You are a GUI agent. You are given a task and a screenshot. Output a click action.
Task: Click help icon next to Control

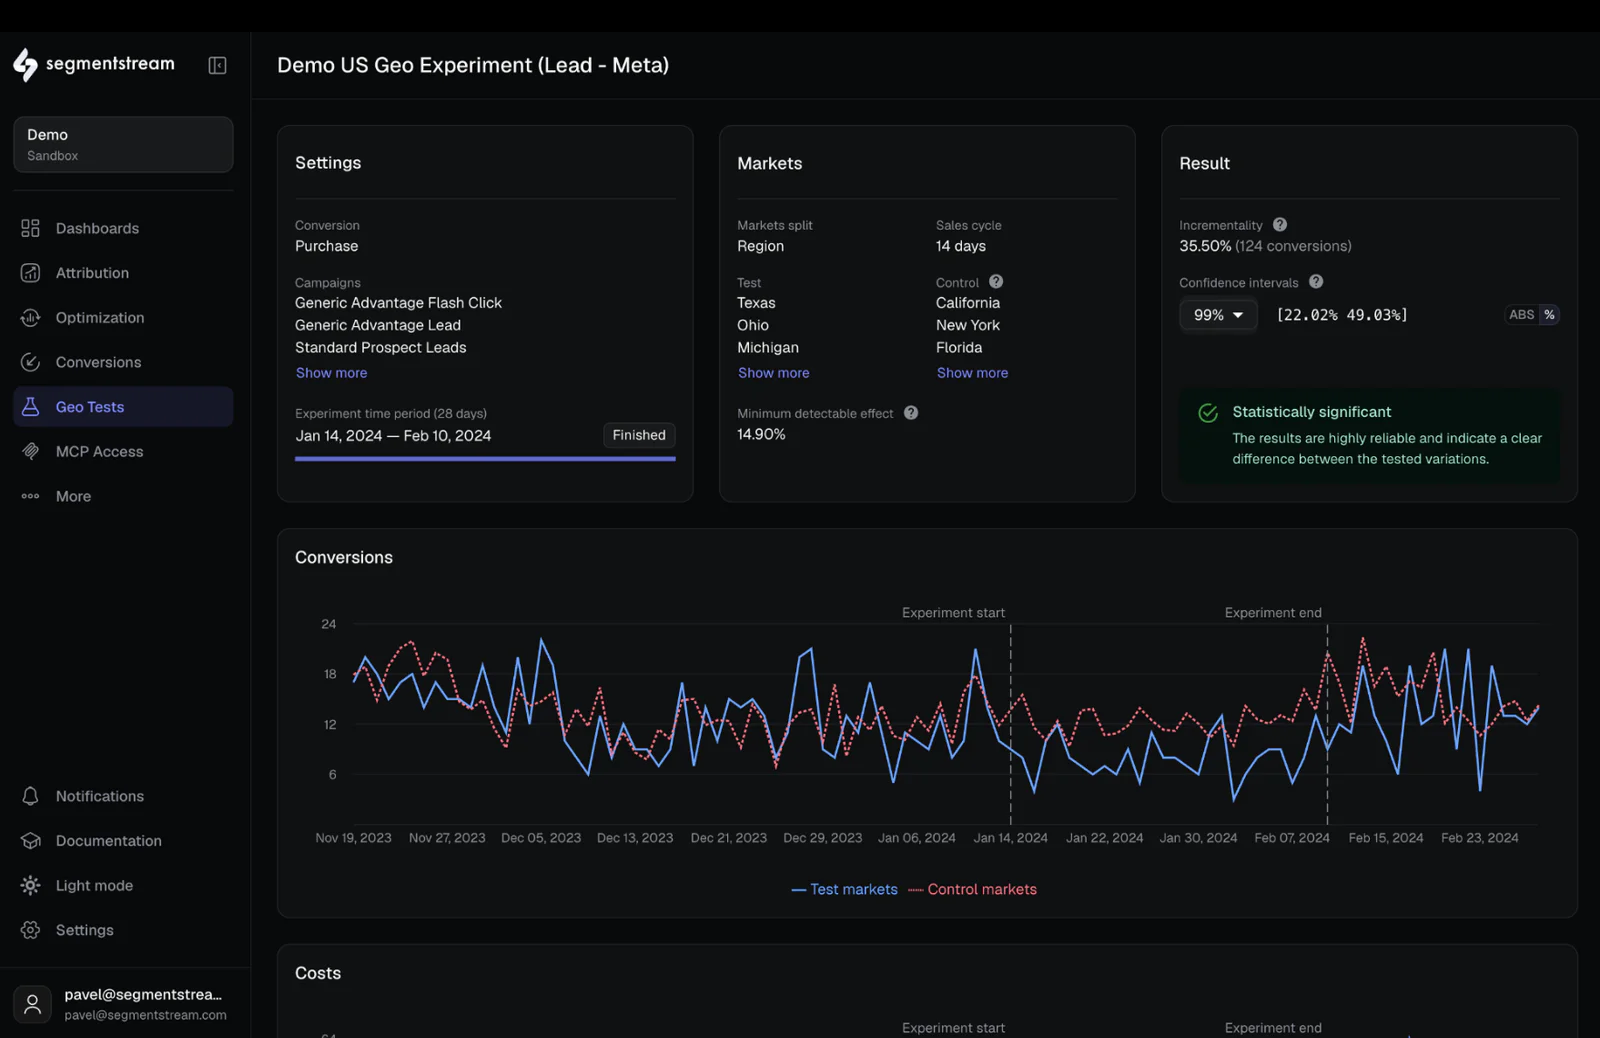point(996,282)
